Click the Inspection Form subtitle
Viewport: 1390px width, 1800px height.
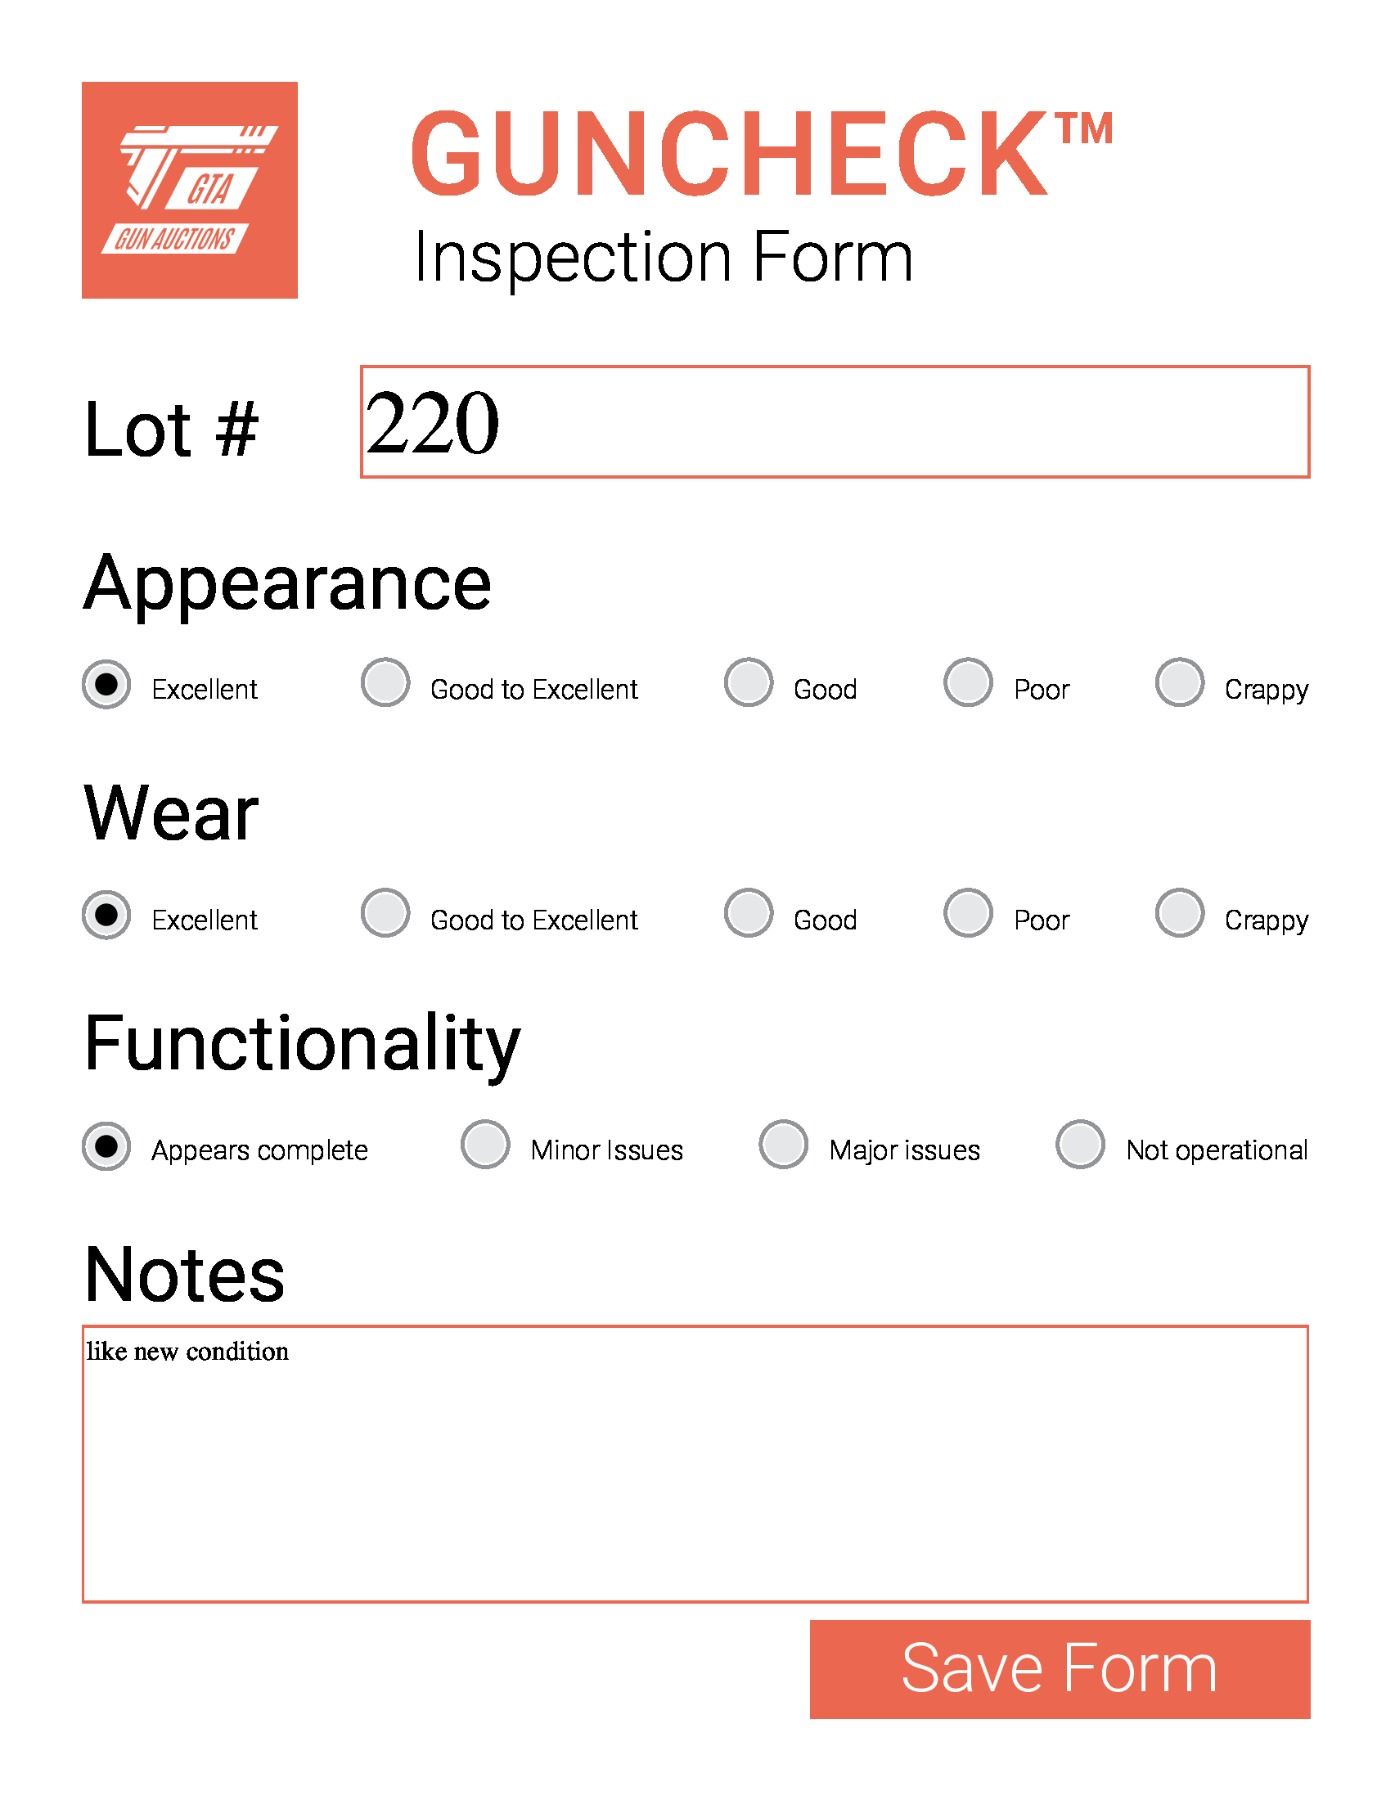[663, 257]
